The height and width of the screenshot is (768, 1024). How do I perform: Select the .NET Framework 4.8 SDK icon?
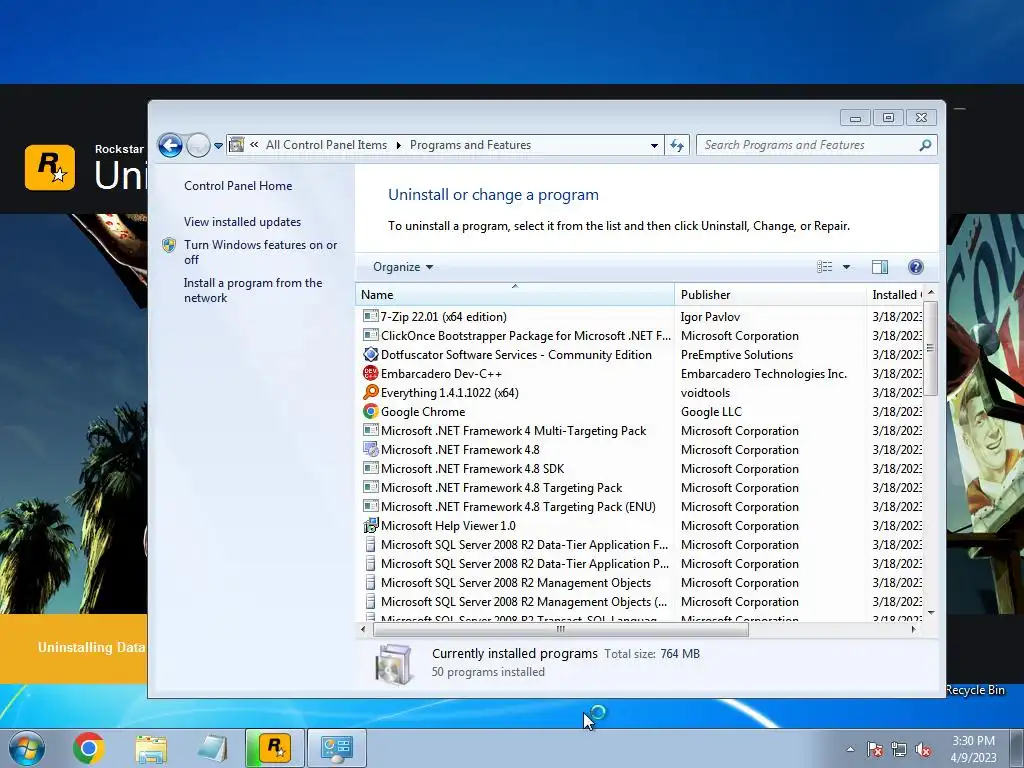pos(370,468)
